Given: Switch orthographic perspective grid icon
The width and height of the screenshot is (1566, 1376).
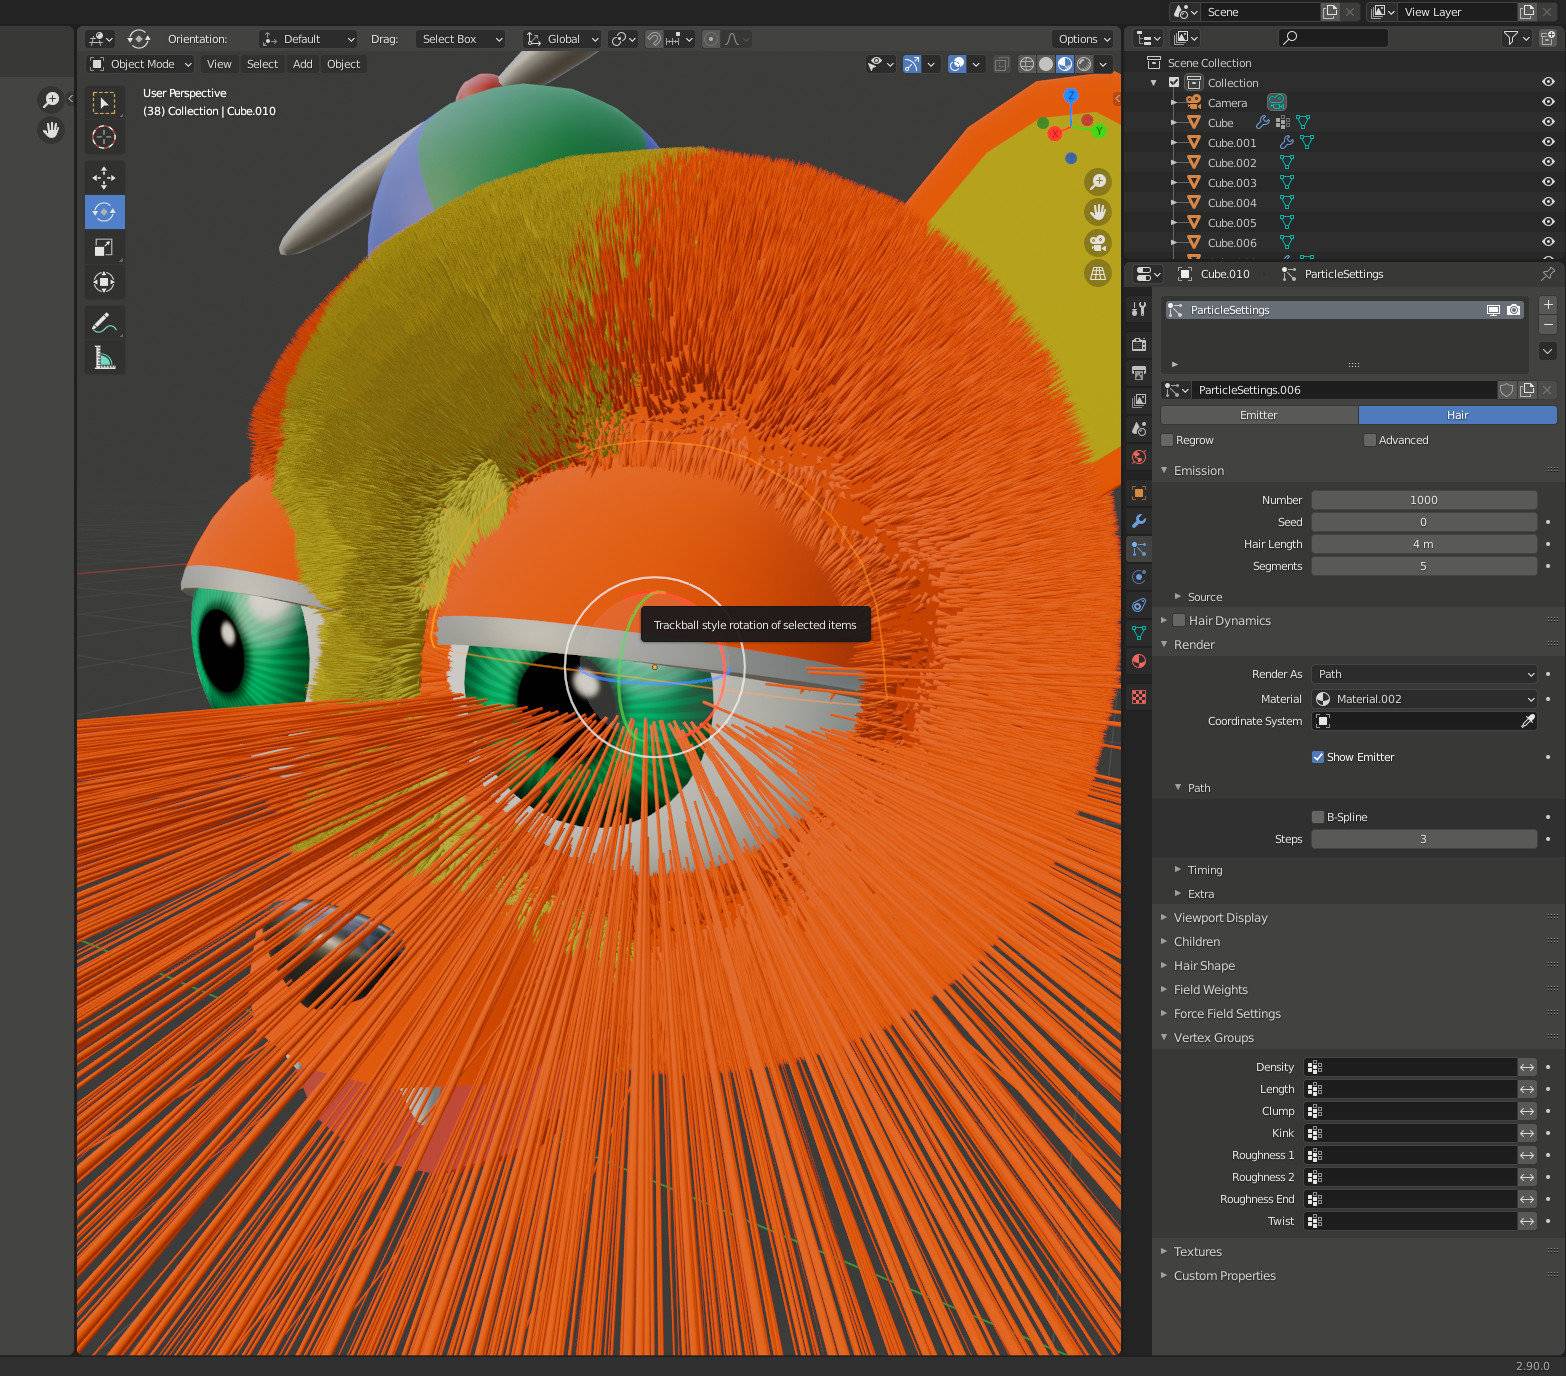Looking at the screenshot, I should [1098, 273].
